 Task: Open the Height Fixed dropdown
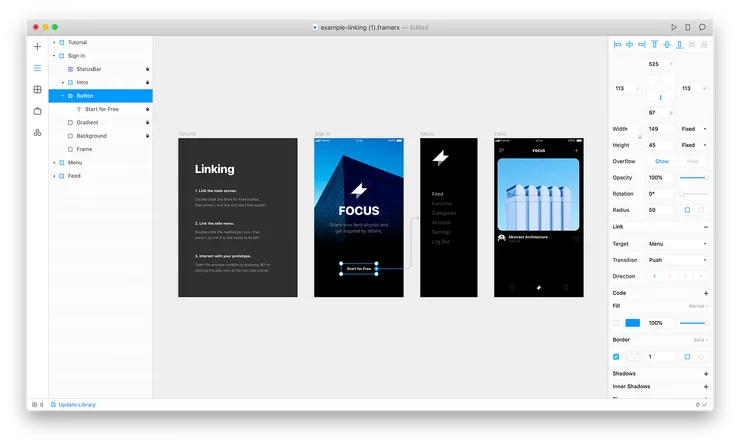pos(694,145)
